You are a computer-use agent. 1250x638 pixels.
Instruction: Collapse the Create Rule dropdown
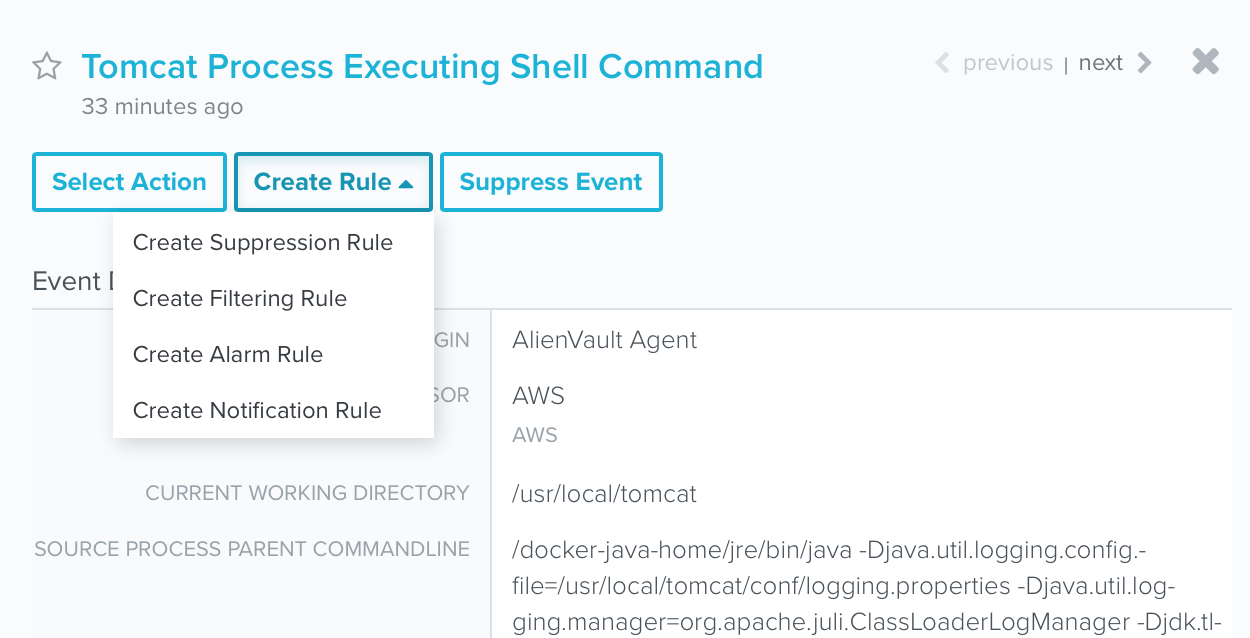[x=333, y=182]
